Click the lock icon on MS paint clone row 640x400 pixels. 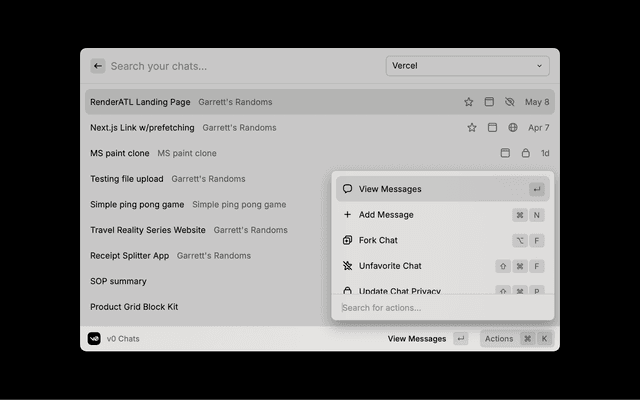[526, 154]
